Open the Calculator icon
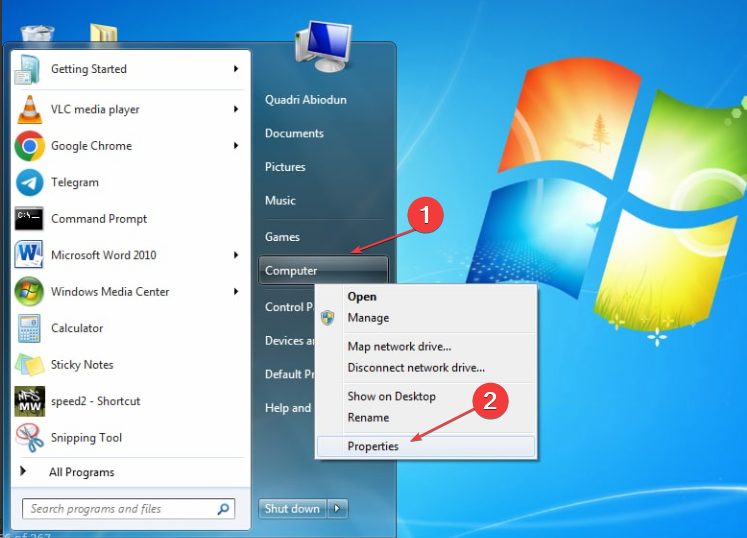This screenshot has height=538, width=747. tap(29, 328)
